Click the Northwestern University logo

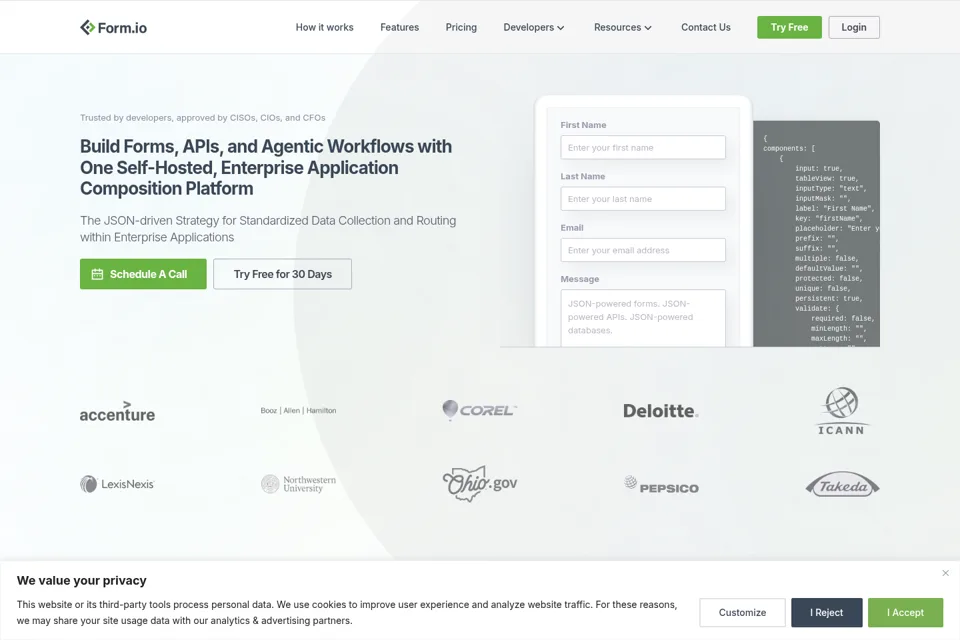coord(298,484)
